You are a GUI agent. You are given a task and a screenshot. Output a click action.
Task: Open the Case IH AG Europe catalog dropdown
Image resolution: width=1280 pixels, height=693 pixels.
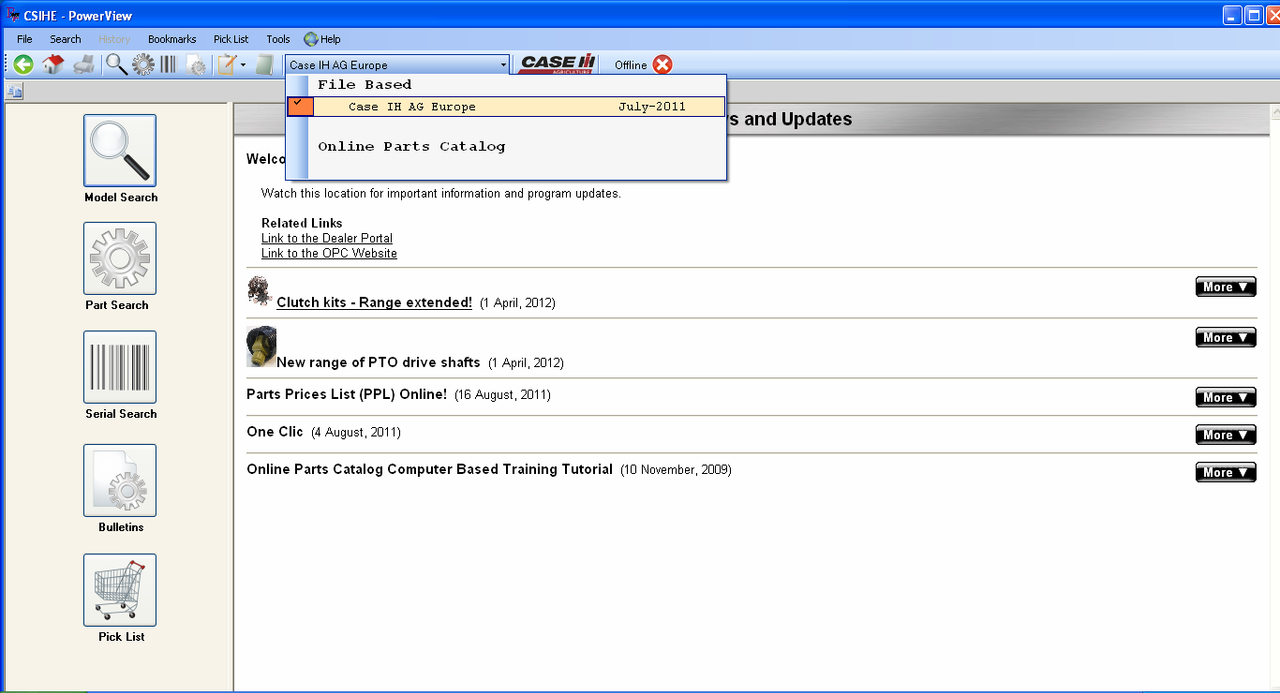pyautogui.click(x=397, y=65)
